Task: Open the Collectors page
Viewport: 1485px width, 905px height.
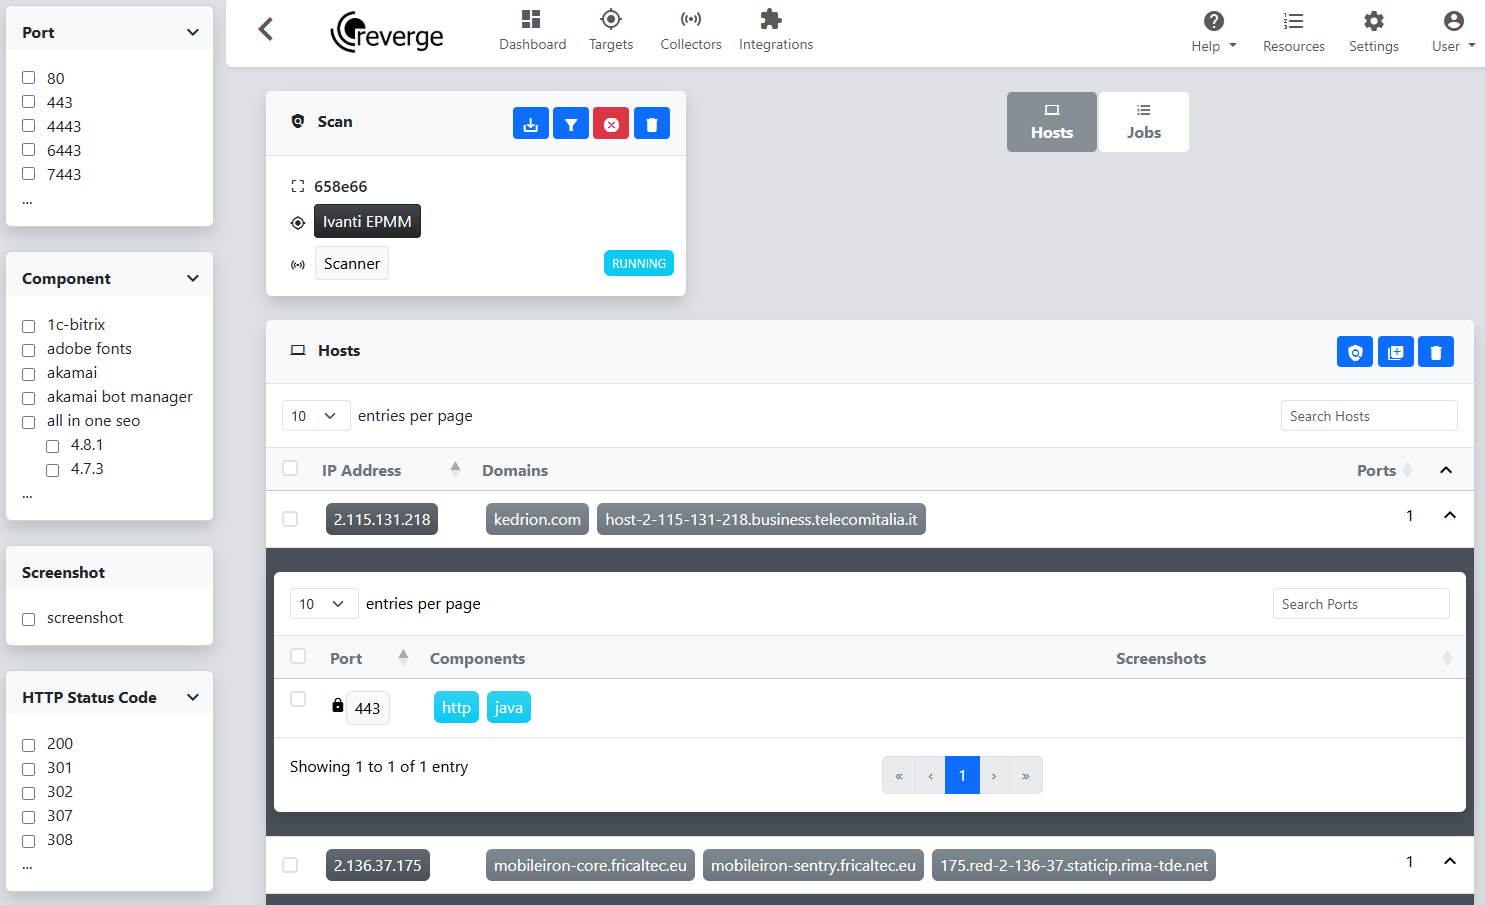Action: pyautogui.click(x=691, y=31)
